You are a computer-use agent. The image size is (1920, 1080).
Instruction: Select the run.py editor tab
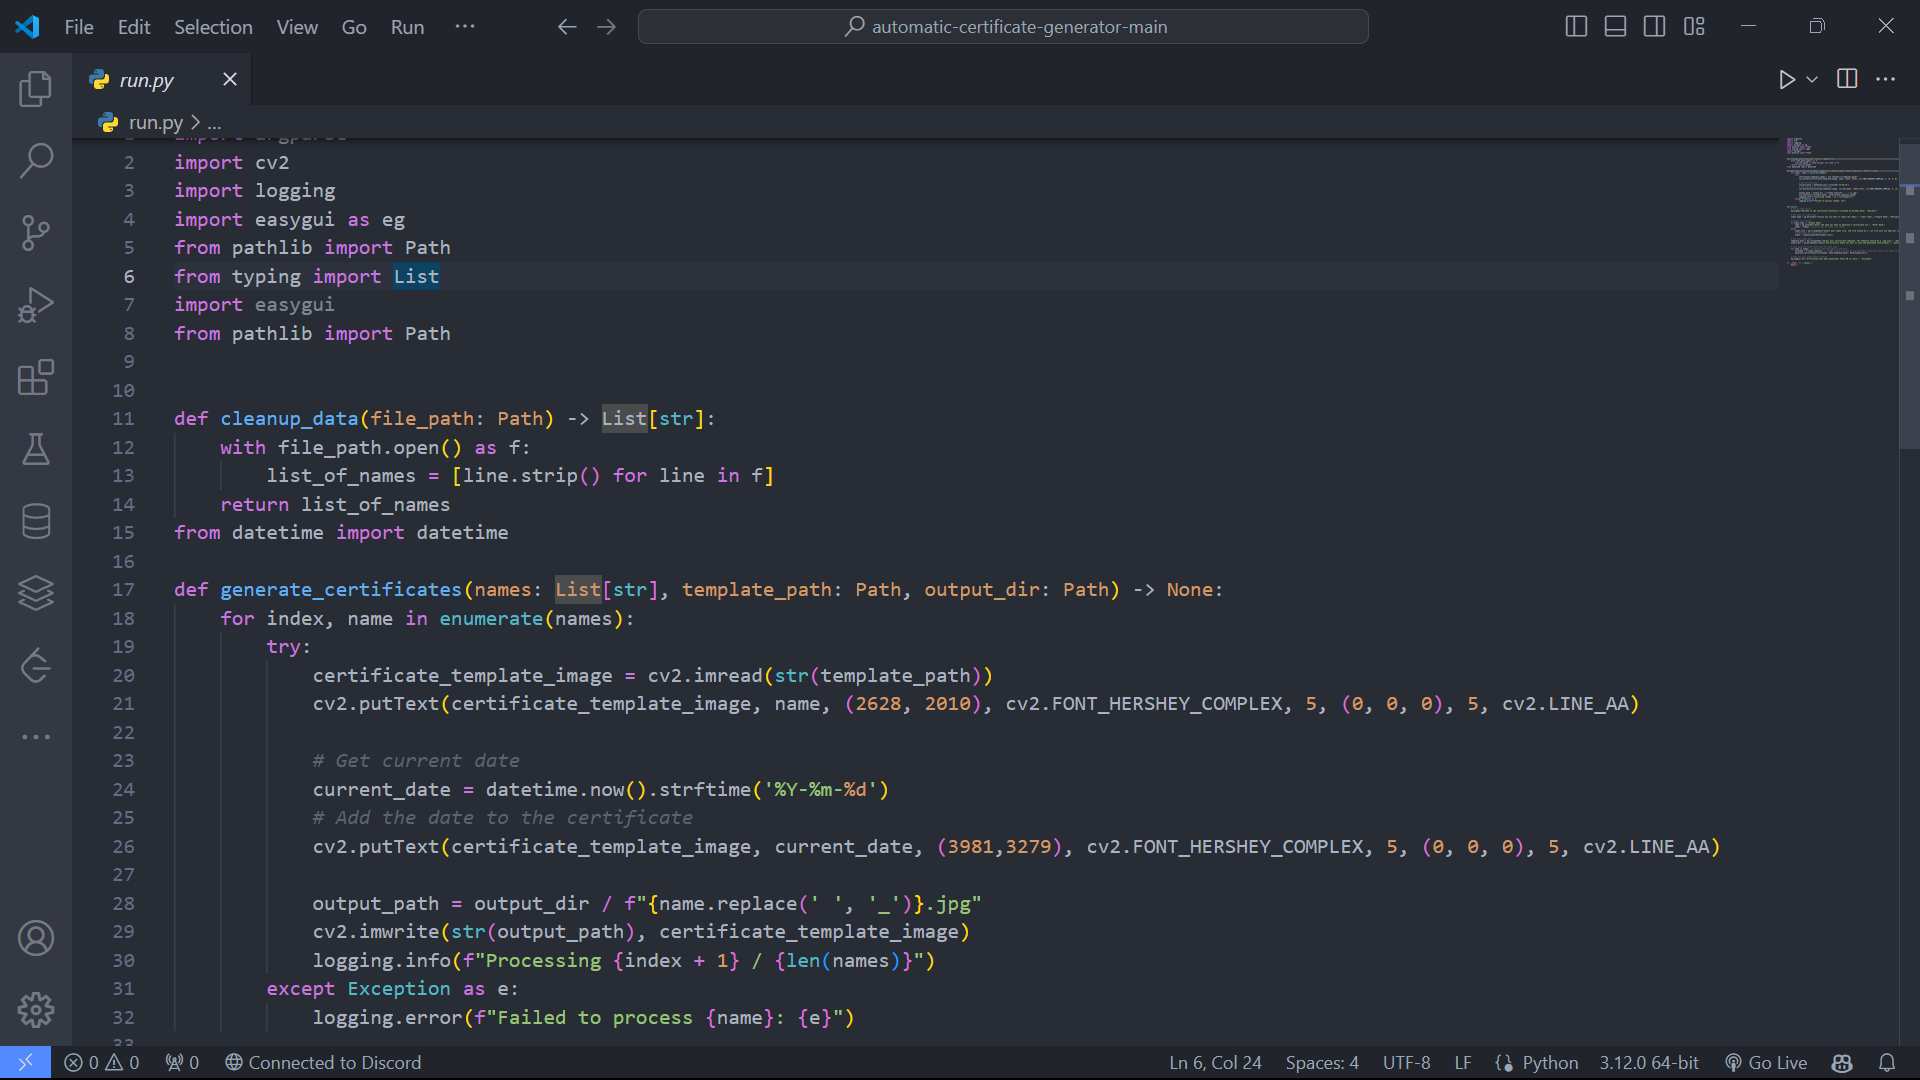147,80
